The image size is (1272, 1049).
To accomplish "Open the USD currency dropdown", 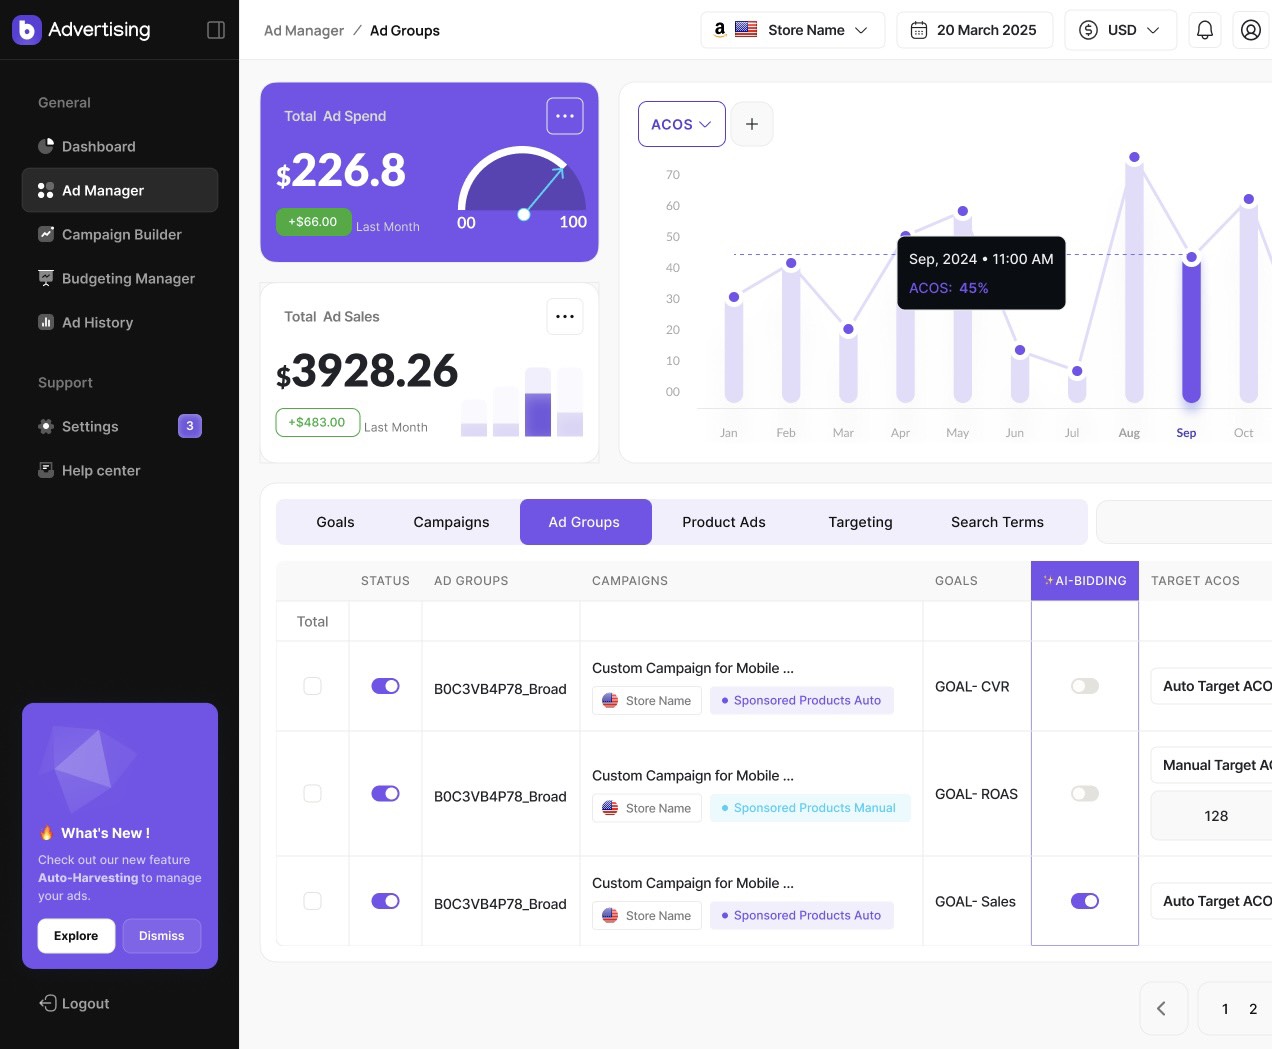I will [1120, 30].
